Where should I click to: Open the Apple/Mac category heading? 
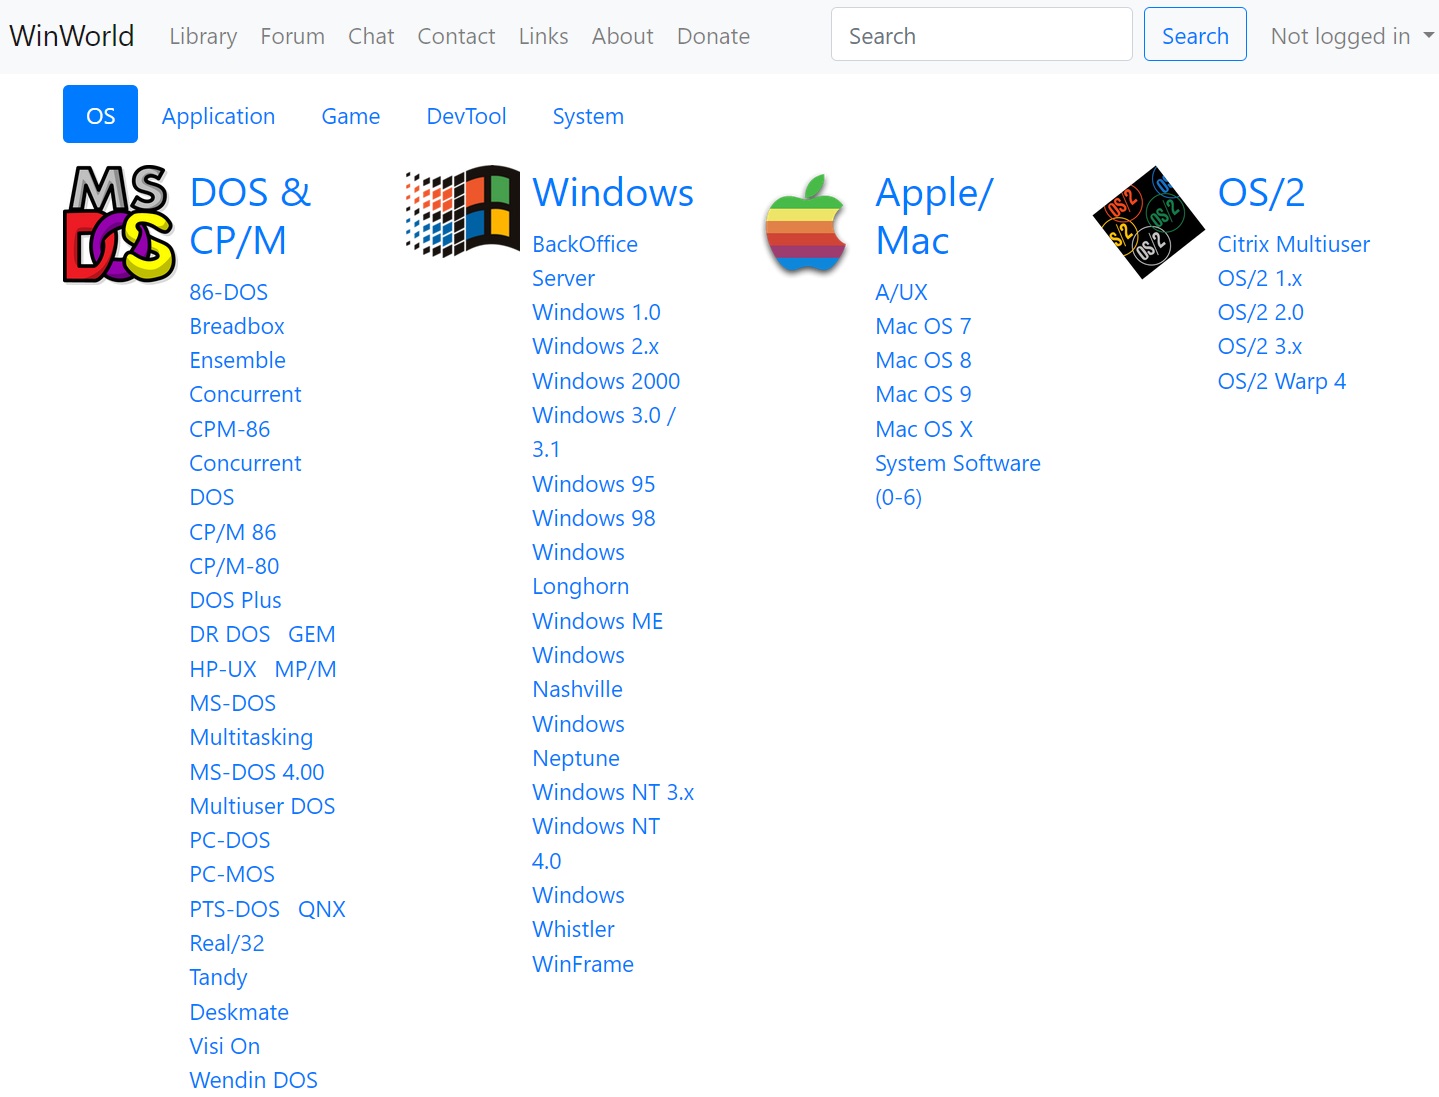click(x=934, y=216)
